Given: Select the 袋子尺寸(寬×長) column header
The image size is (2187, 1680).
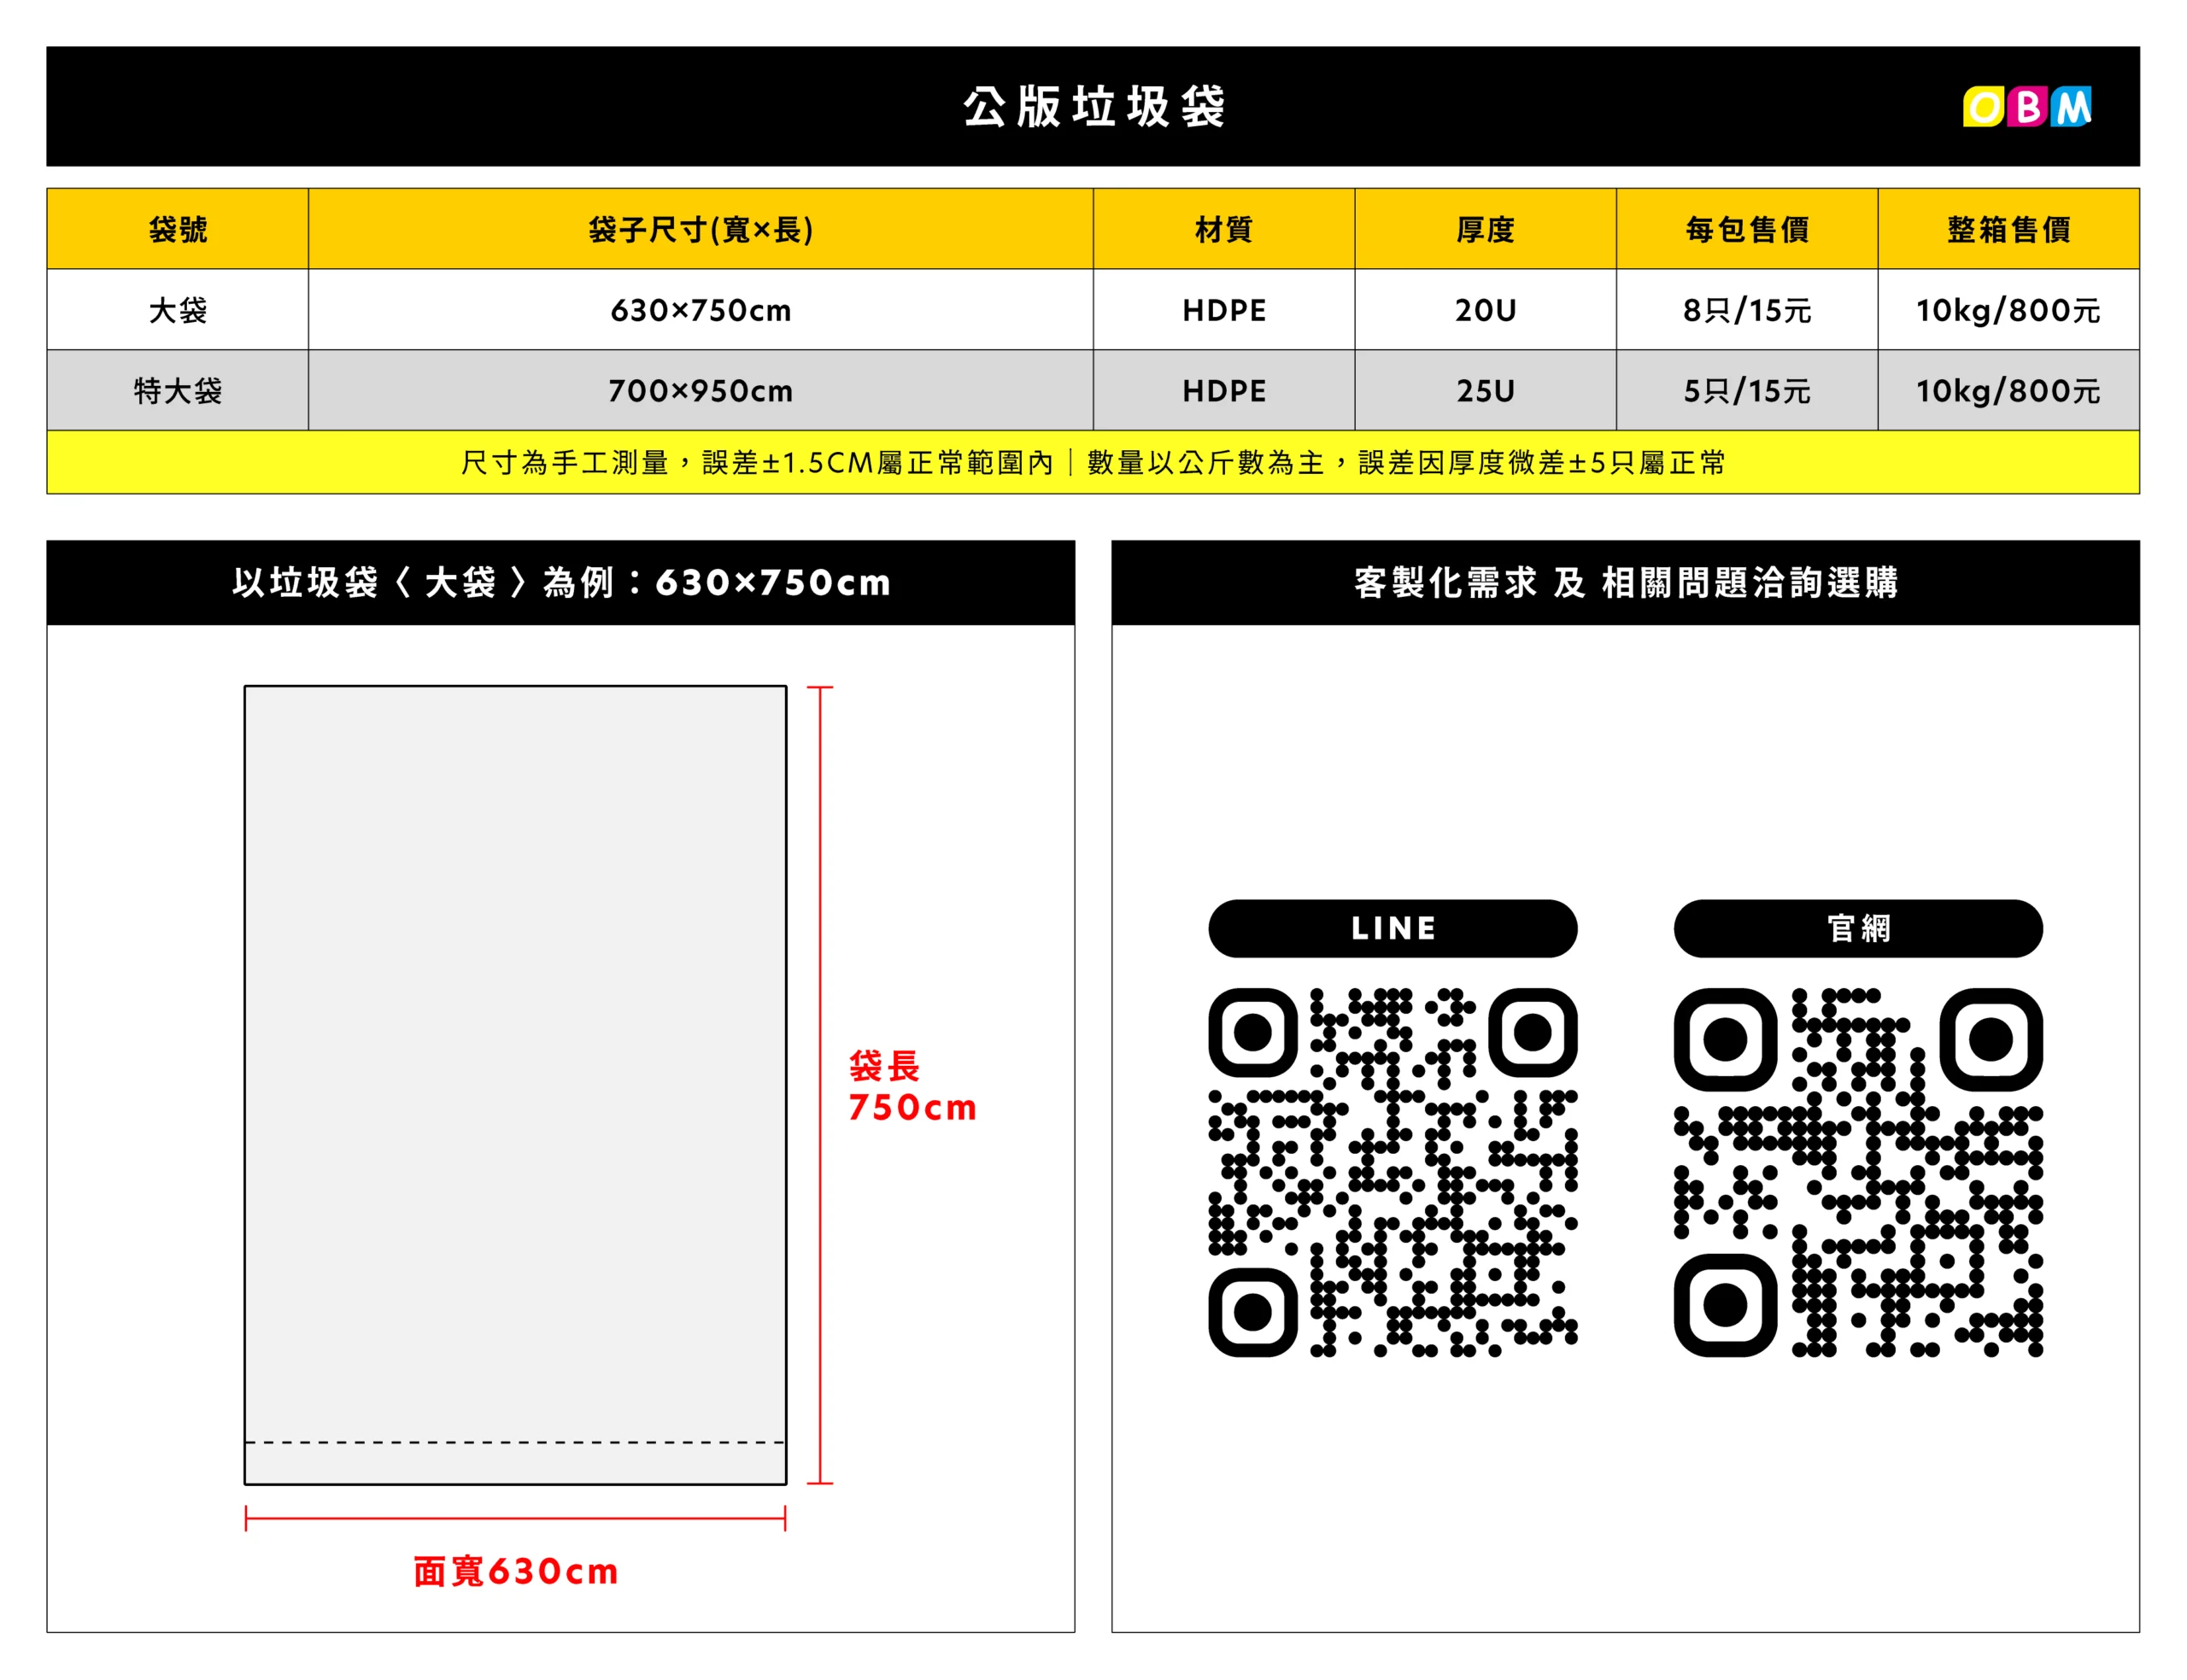Looking at the screenshot, I should [x=700, y=229].
